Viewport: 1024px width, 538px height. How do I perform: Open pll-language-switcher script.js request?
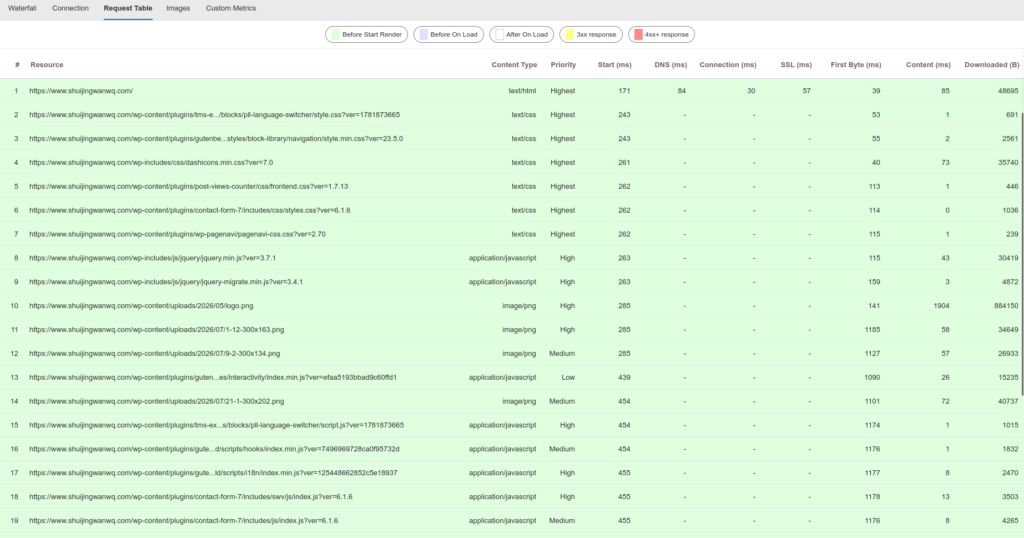tap(216, 425)
